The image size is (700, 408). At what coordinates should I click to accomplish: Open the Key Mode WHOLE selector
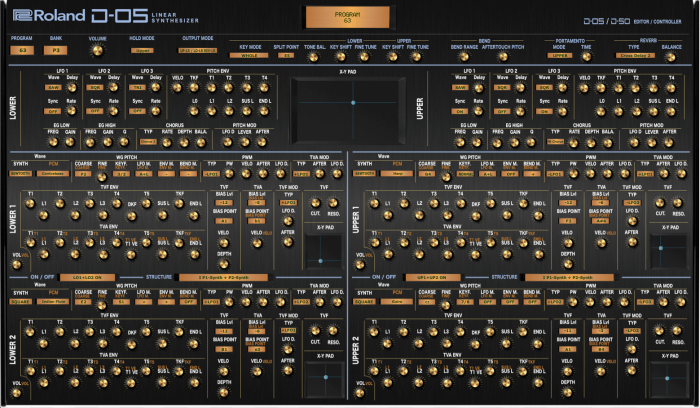tap(249, 55)
